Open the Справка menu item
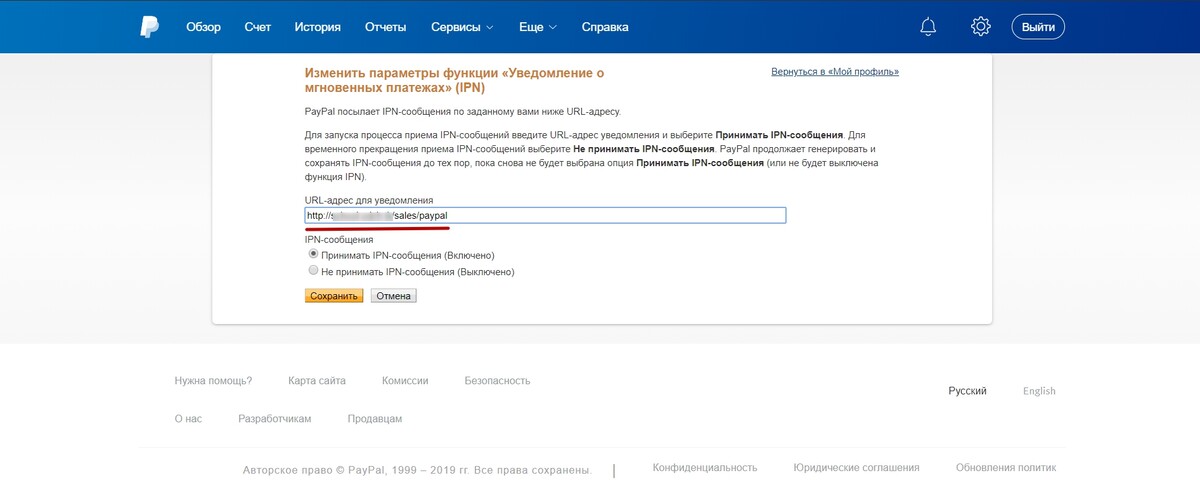The image size is (1200, 499). (x=605, y=27)
